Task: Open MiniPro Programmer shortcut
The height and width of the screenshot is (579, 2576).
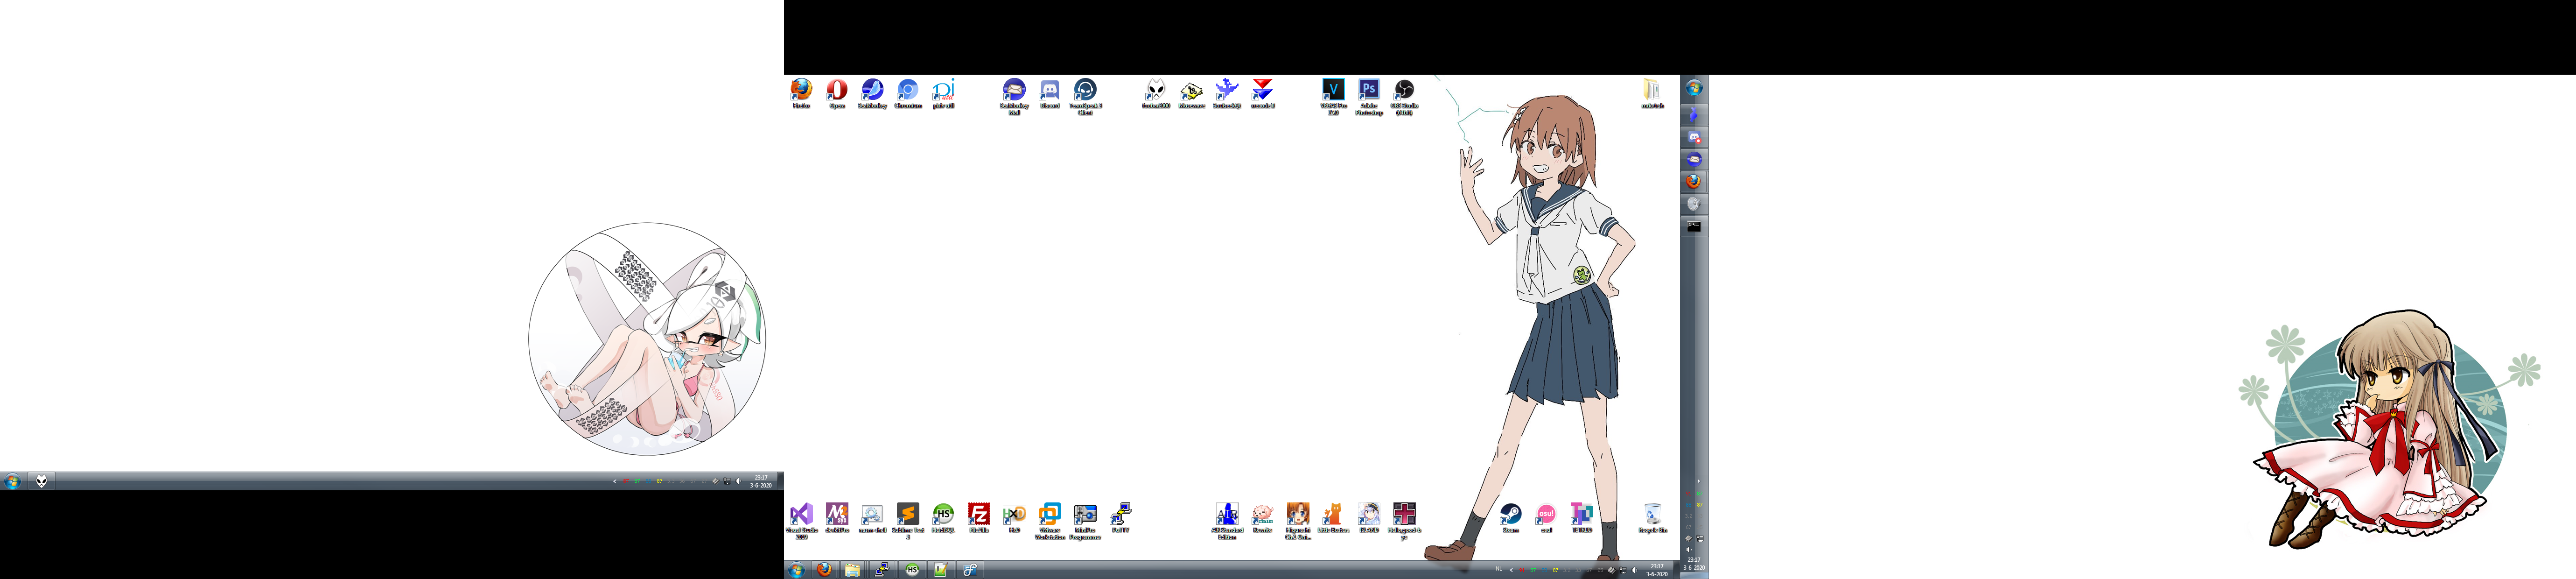Action: (x=1085, y=521)
